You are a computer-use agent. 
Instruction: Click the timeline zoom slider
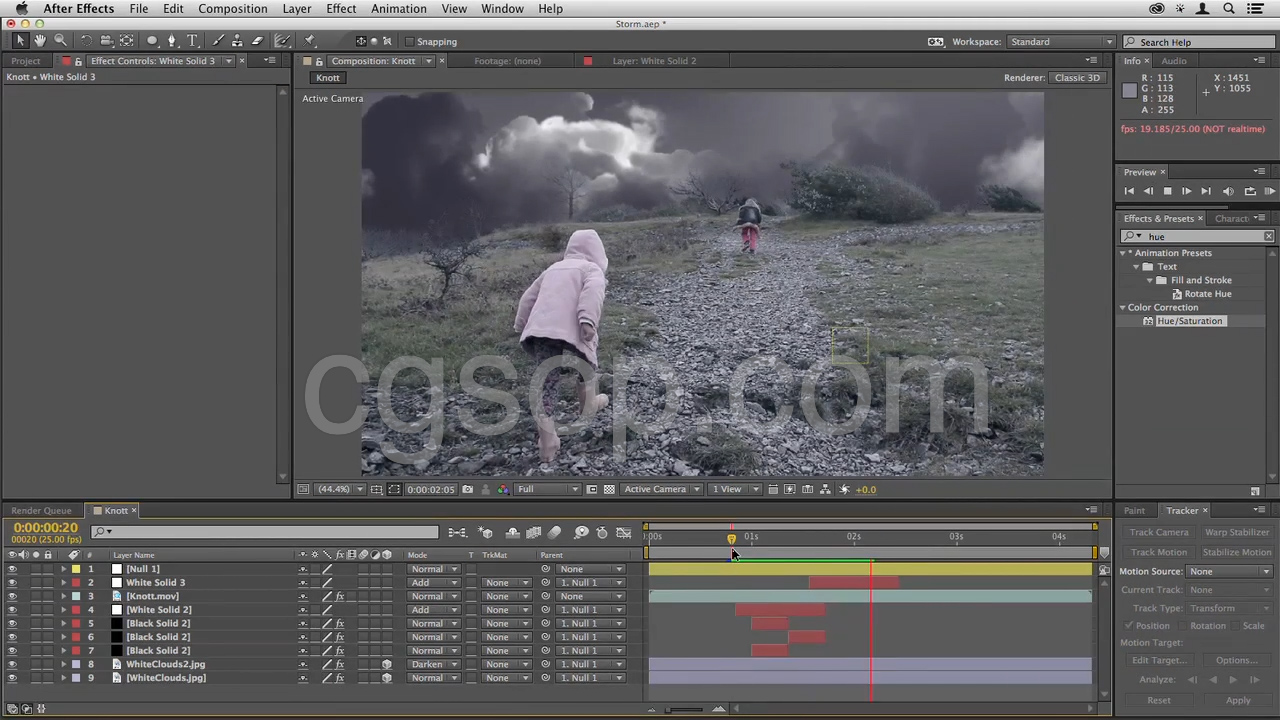(x=685, y=710)
